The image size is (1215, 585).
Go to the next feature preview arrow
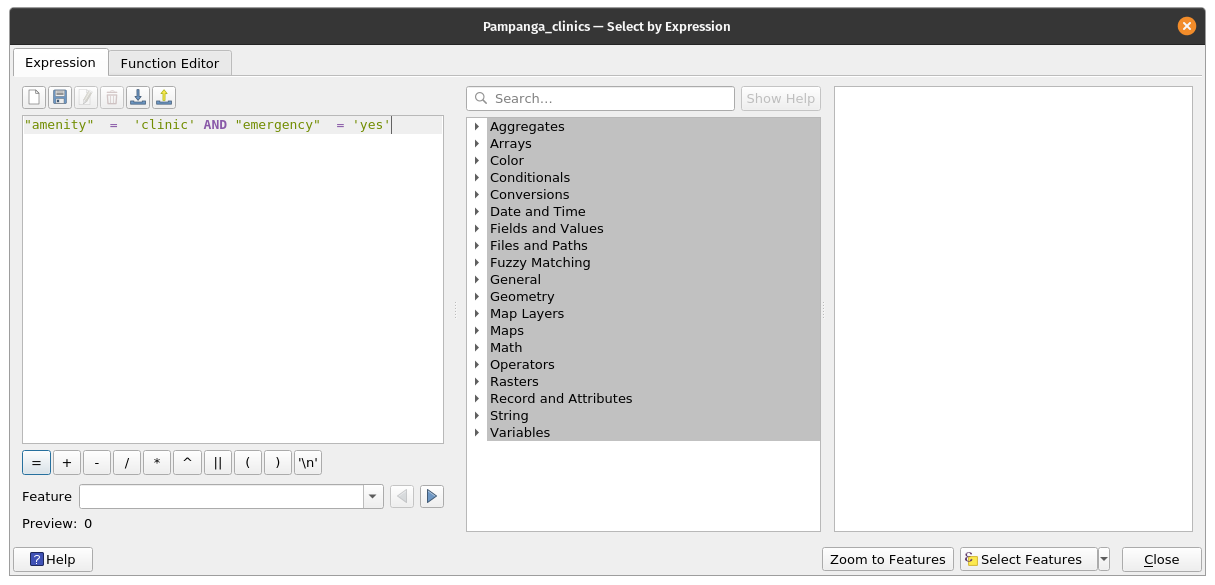click(431, 496)
